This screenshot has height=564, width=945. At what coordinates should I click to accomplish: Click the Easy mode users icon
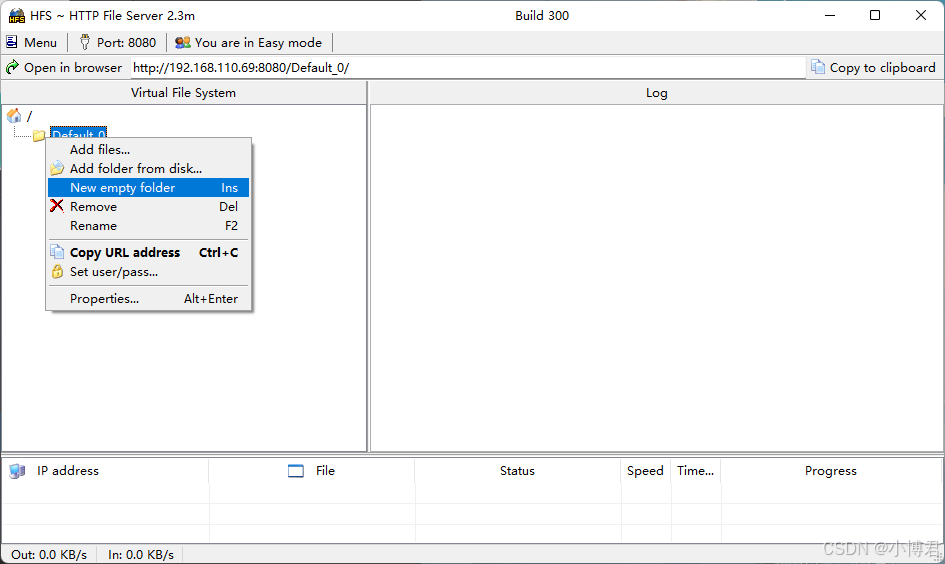click(x=183, y=42)
